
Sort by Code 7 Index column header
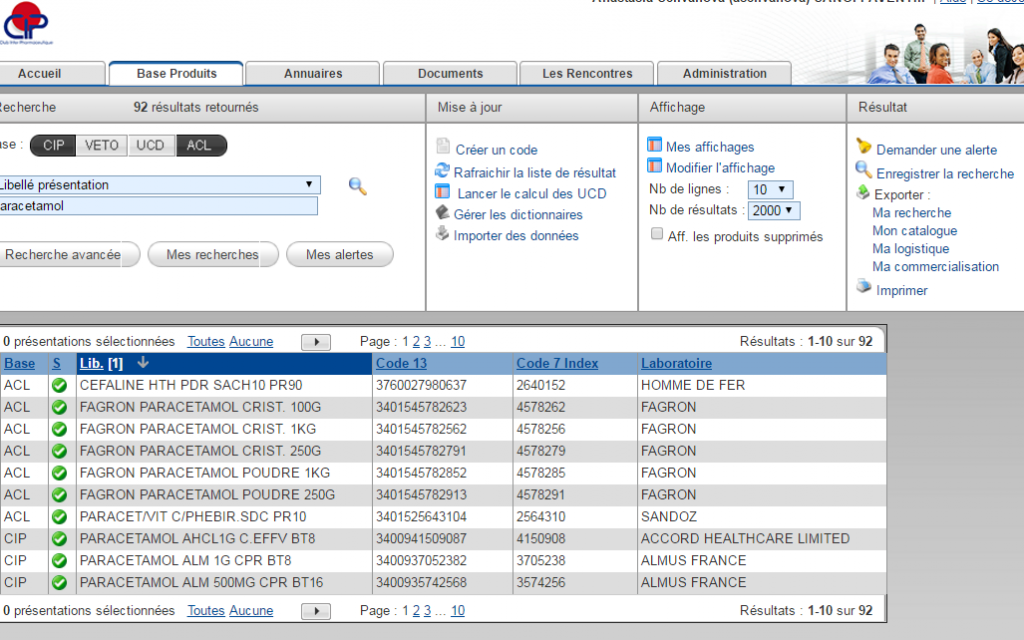click(557, 363)
